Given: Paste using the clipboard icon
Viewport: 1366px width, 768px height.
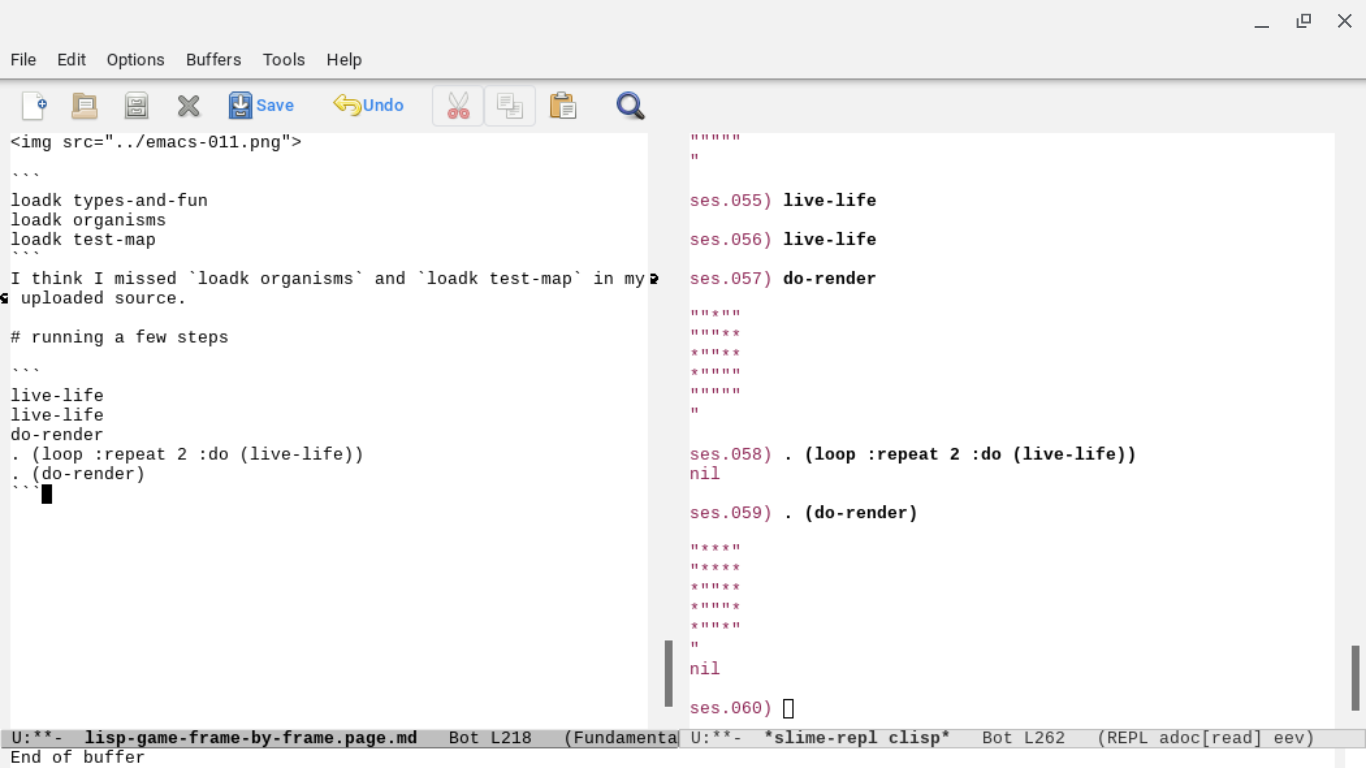Looking at the screenshot, I should click(563, 105).
